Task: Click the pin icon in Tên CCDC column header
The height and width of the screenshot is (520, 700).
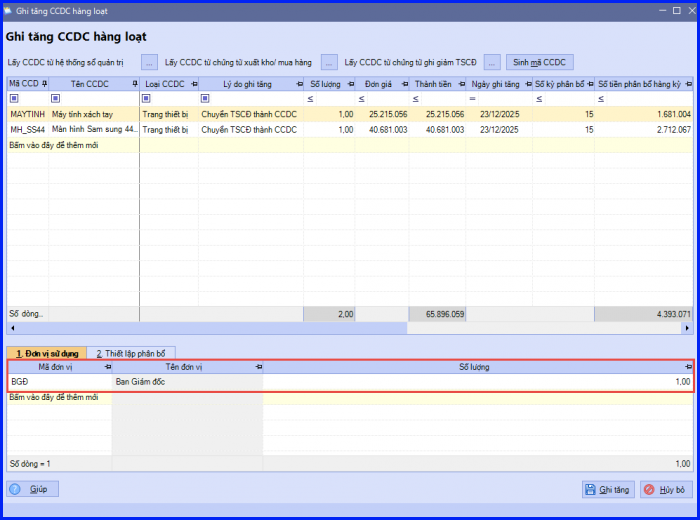Action: click(x=134, y=83)
